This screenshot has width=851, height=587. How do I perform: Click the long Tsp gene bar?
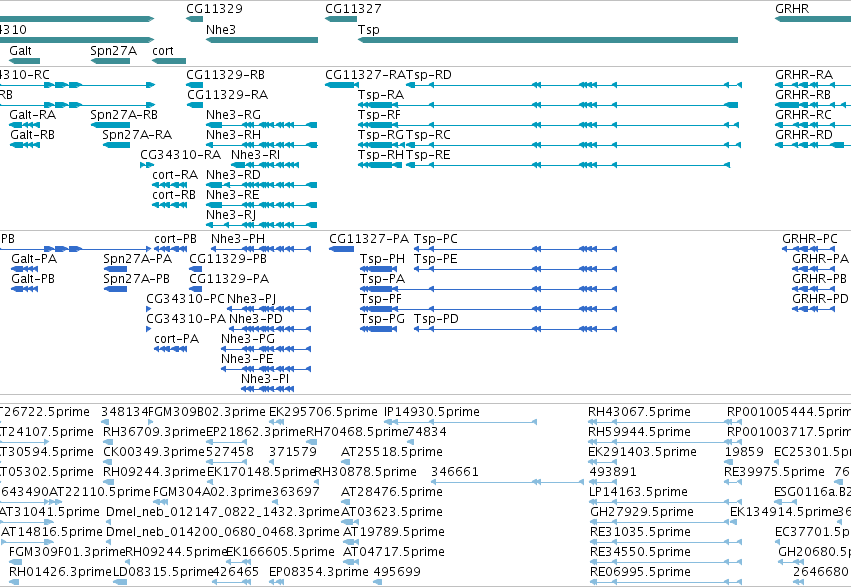[x=548, y=40]
